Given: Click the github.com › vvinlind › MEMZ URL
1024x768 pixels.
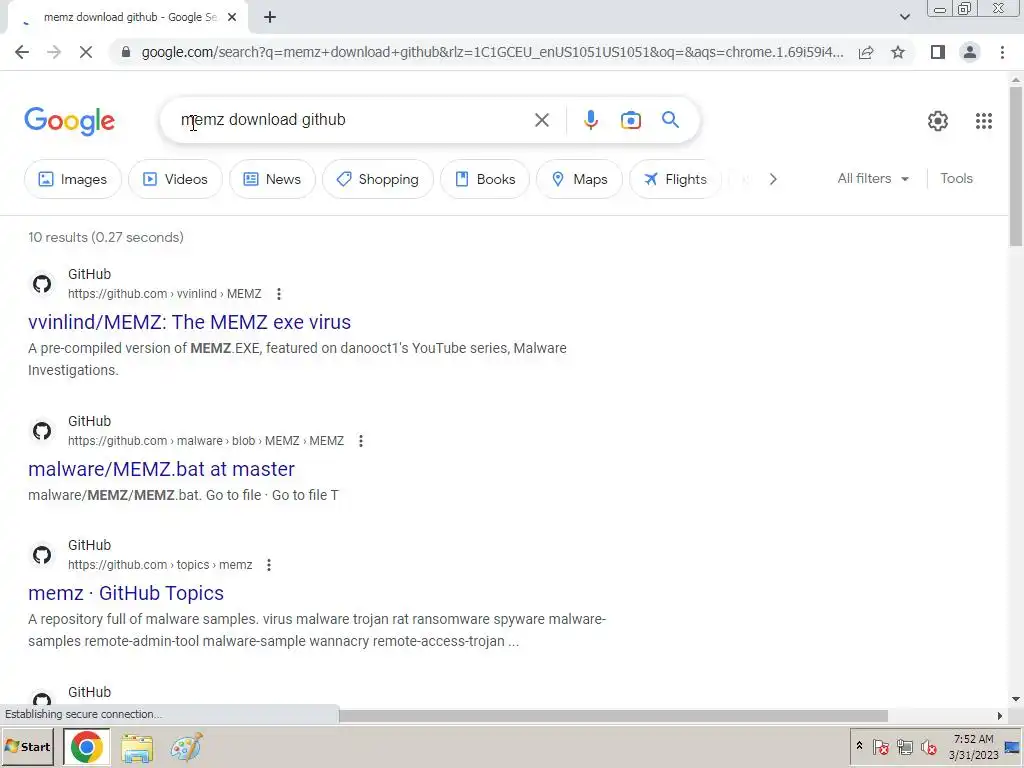Looking at the screenshot, I should [165, 294].
